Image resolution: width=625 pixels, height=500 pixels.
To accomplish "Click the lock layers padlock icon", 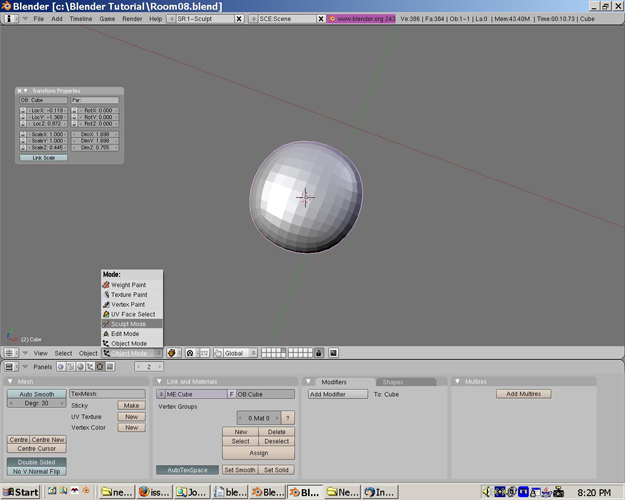I will coord(319,353).
